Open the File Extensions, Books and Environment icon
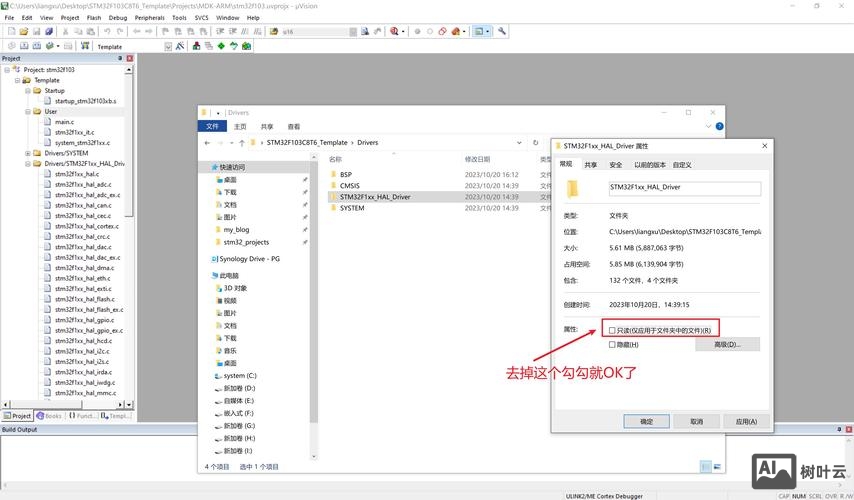This screenshot has width=854, height=500. pyautogui.click(x=196, y=46)
